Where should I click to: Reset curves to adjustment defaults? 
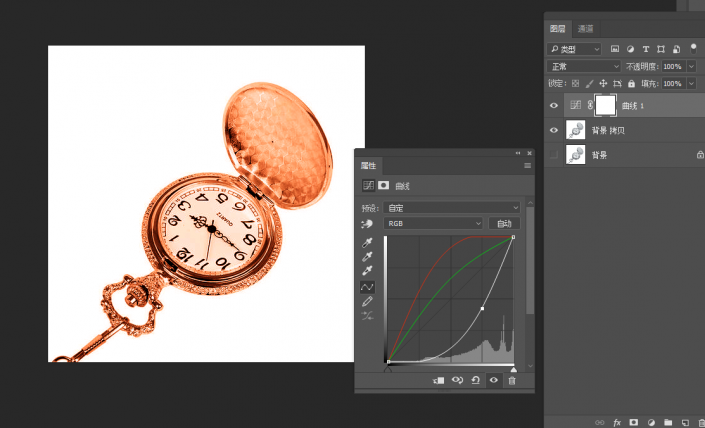[476, 380]
